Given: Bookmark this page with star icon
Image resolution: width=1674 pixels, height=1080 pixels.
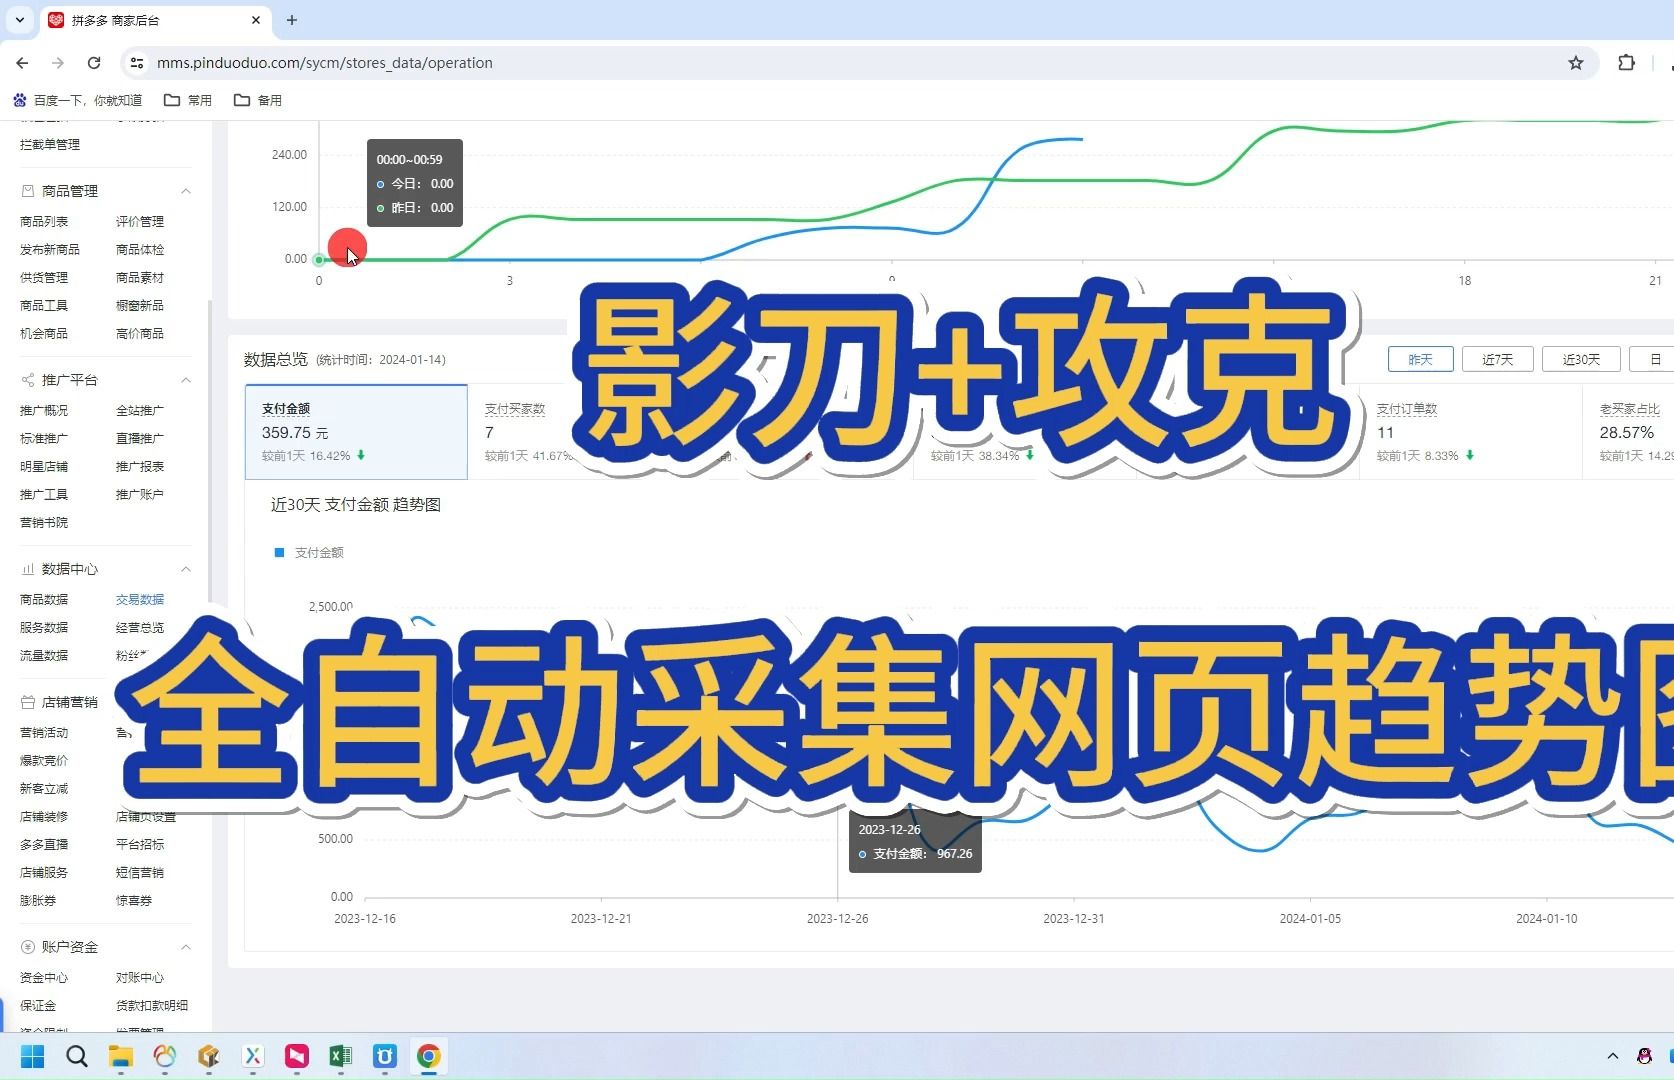Looking at the screenshot, I should tap(1576, 63).
